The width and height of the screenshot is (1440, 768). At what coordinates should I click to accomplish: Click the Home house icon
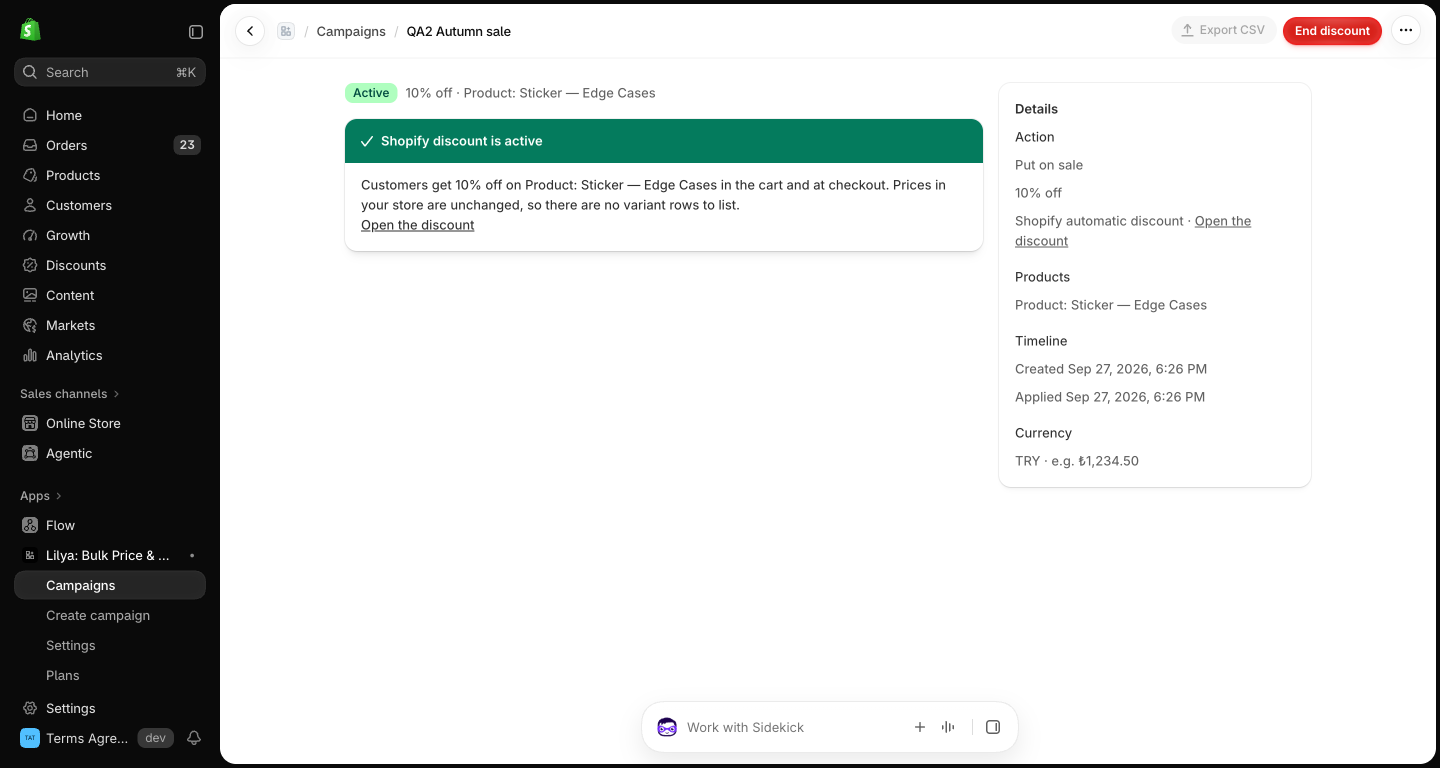pos(30,115)
